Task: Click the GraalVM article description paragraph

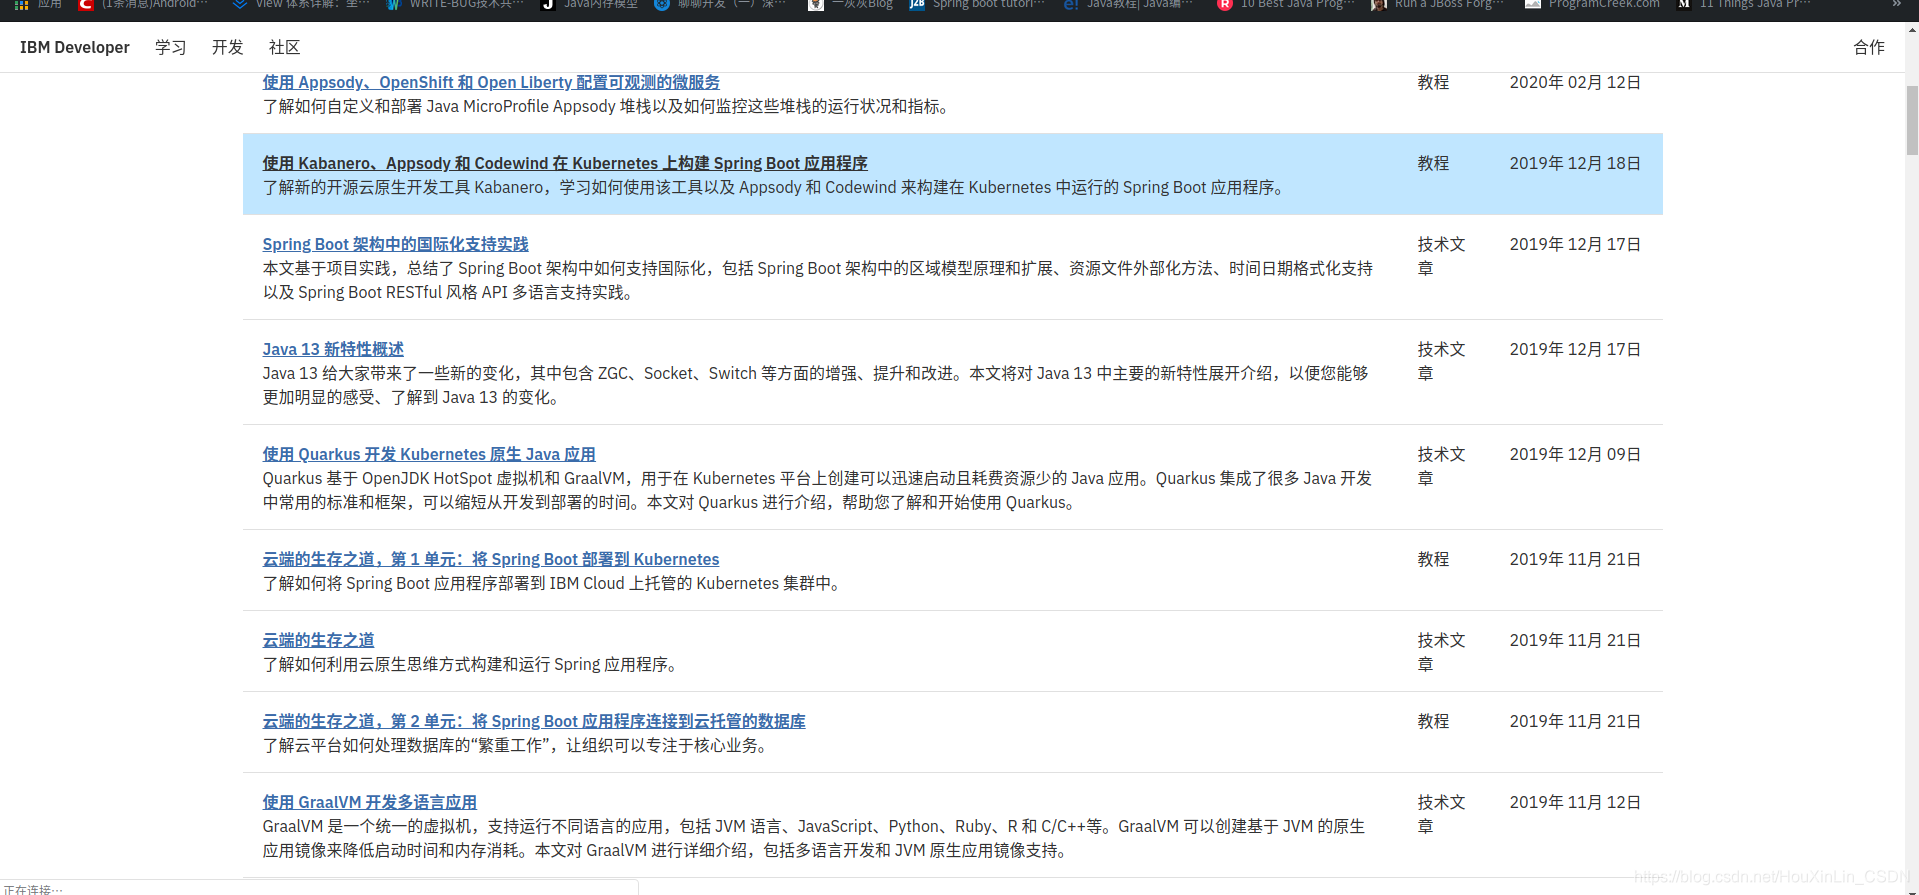Action: click(814, 838)
